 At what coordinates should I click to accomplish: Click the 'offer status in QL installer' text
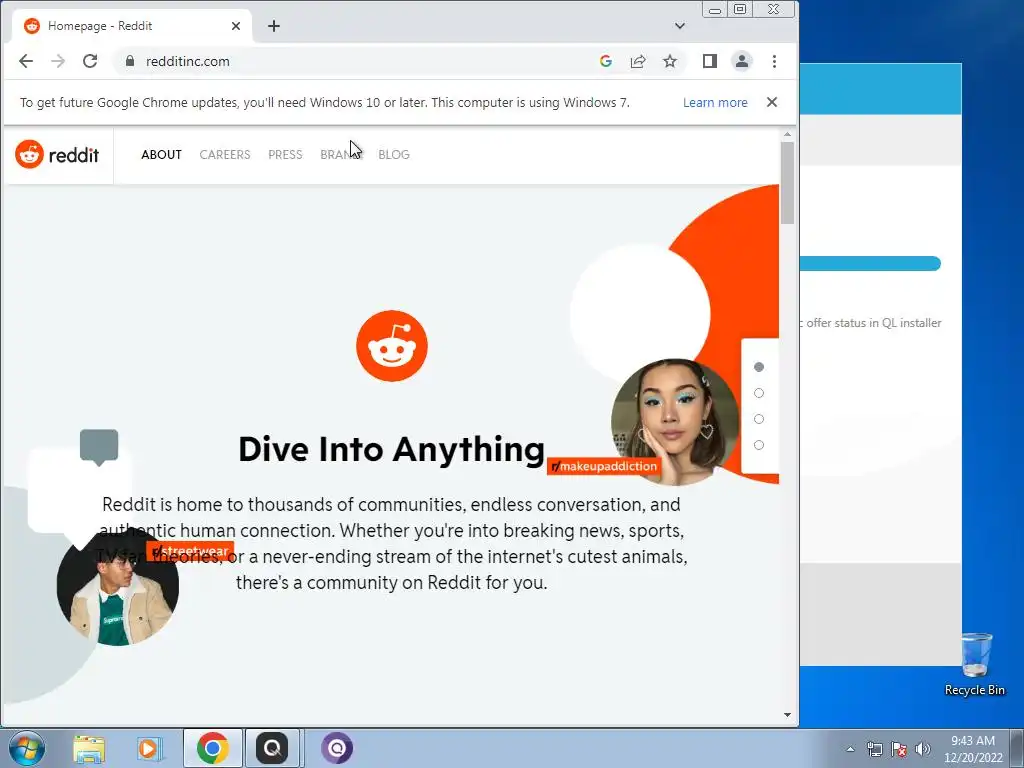coord(873,323)
